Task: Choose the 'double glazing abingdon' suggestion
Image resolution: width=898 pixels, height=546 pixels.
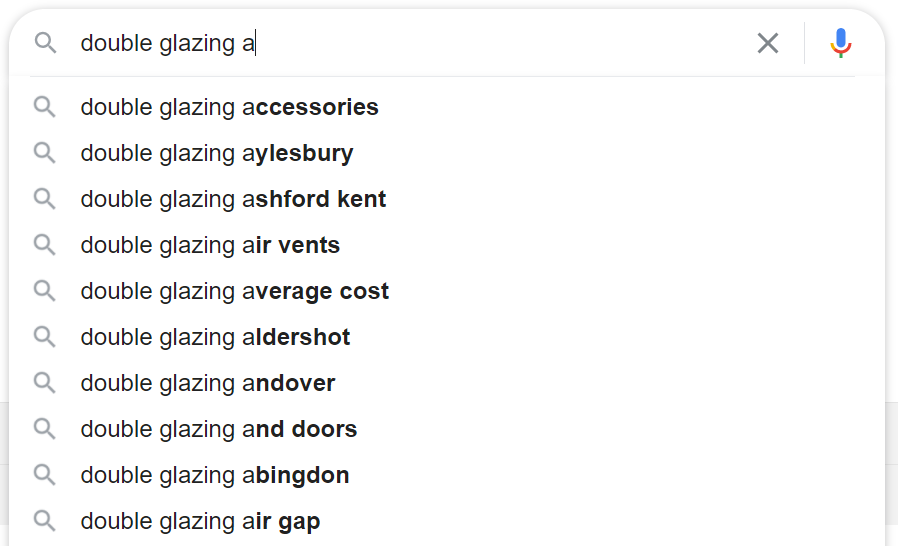Action: click(447, 475)
